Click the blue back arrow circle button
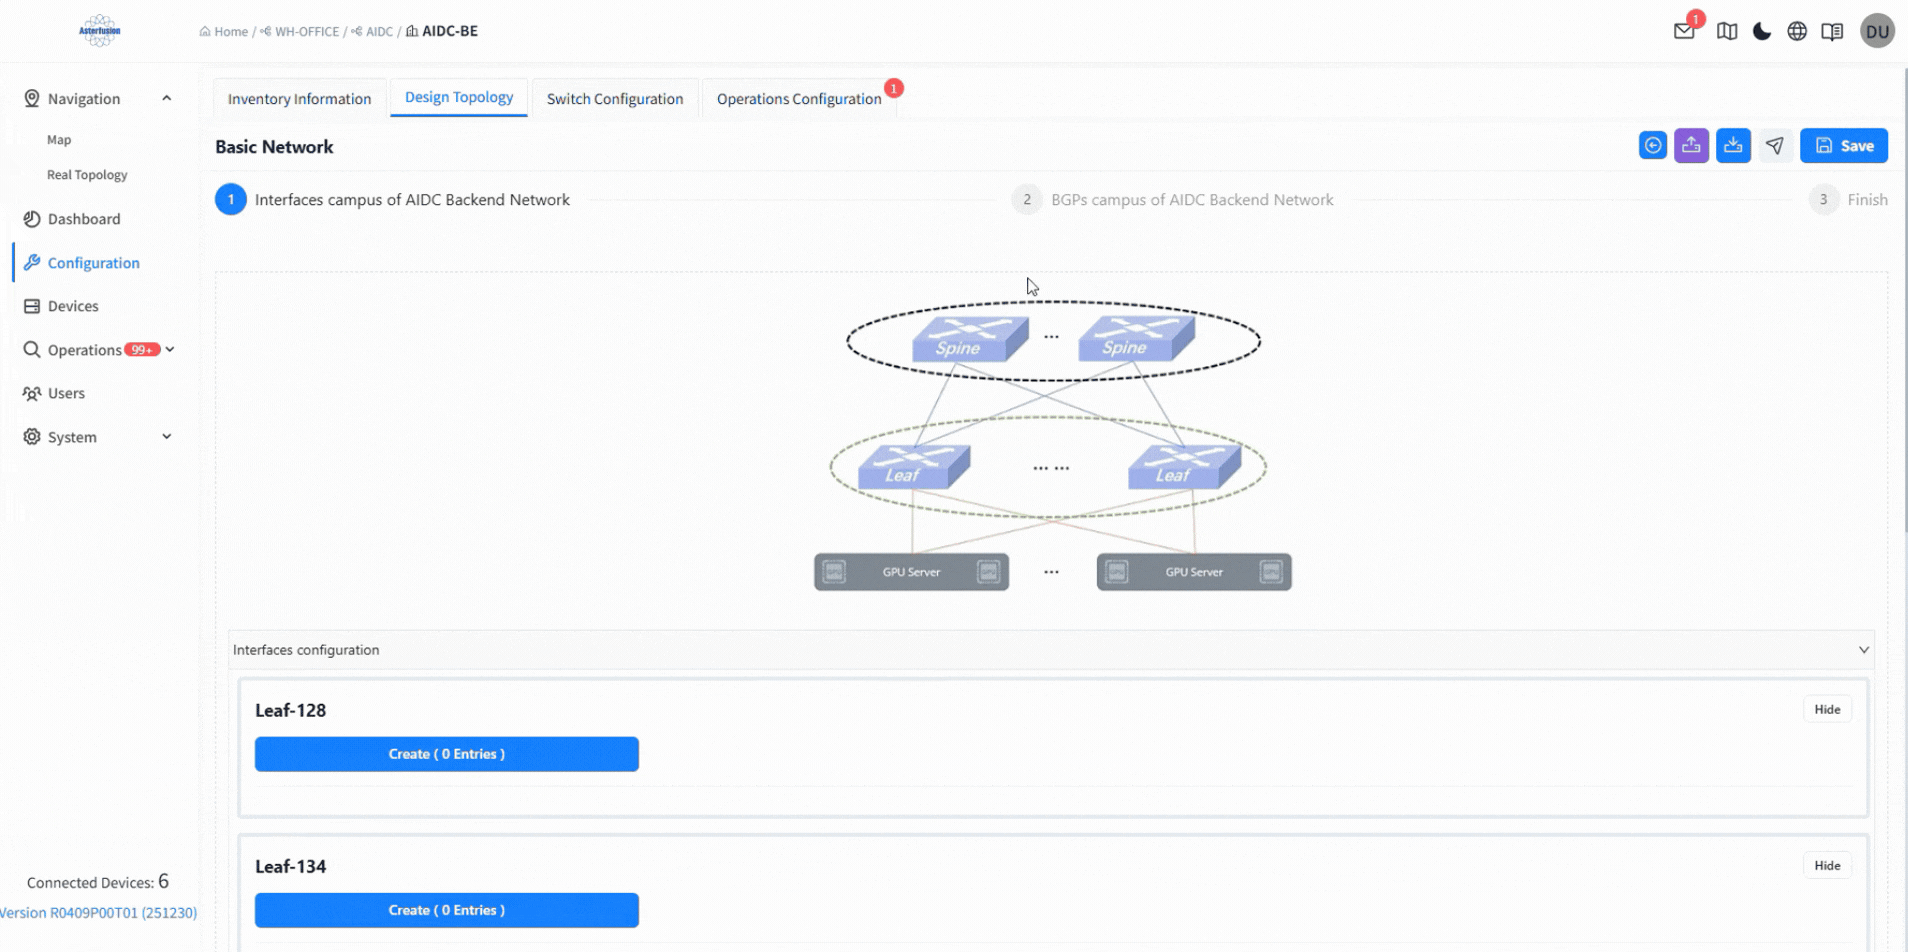This screenshot has height=952, width=1908. pyautogui.click(x=1653, y=145)
